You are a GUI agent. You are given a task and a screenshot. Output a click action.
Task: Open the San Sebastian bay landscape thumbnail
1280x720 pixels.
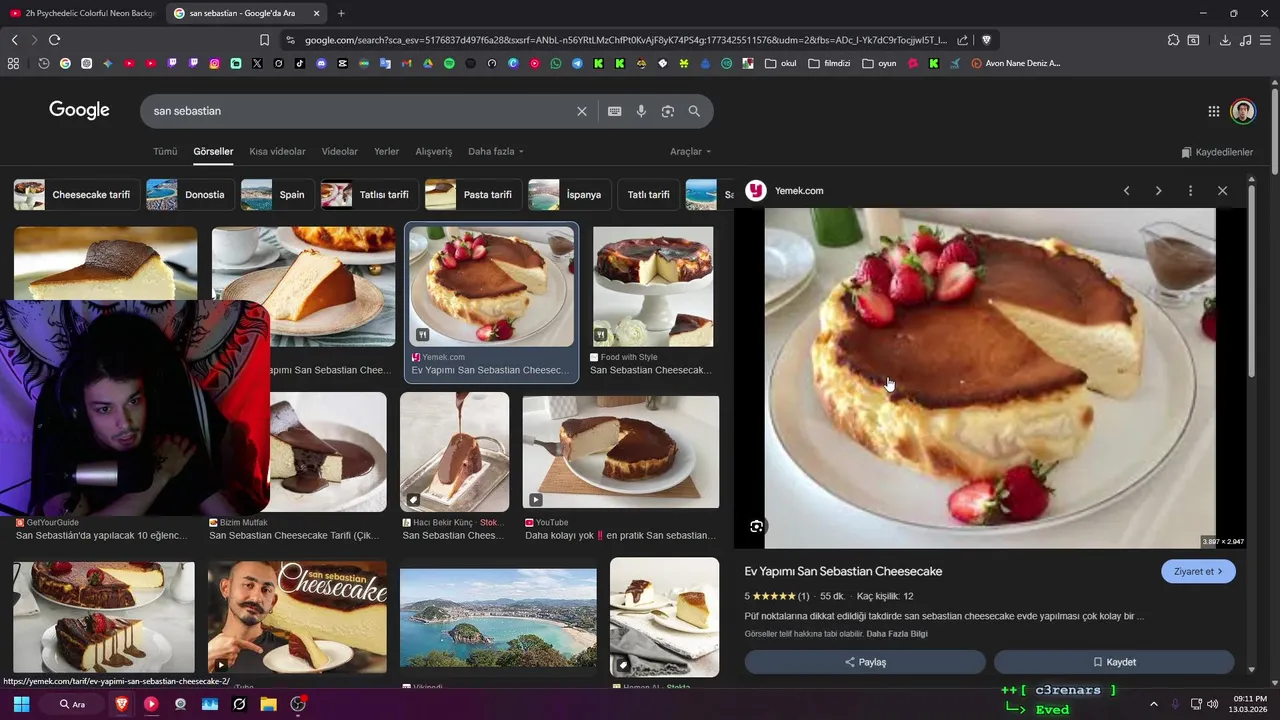click(498, 618)
